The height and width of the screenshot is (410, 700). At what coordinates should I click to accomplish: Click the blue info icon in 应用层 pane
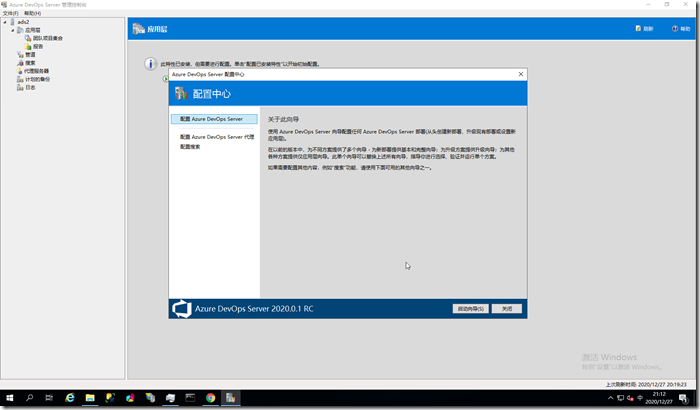click(150, 64)
